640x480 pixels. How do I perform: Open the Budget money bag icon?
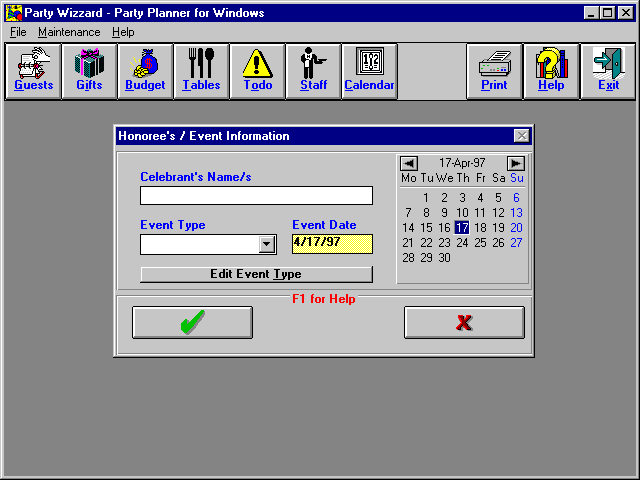click(x=145, y=71)
